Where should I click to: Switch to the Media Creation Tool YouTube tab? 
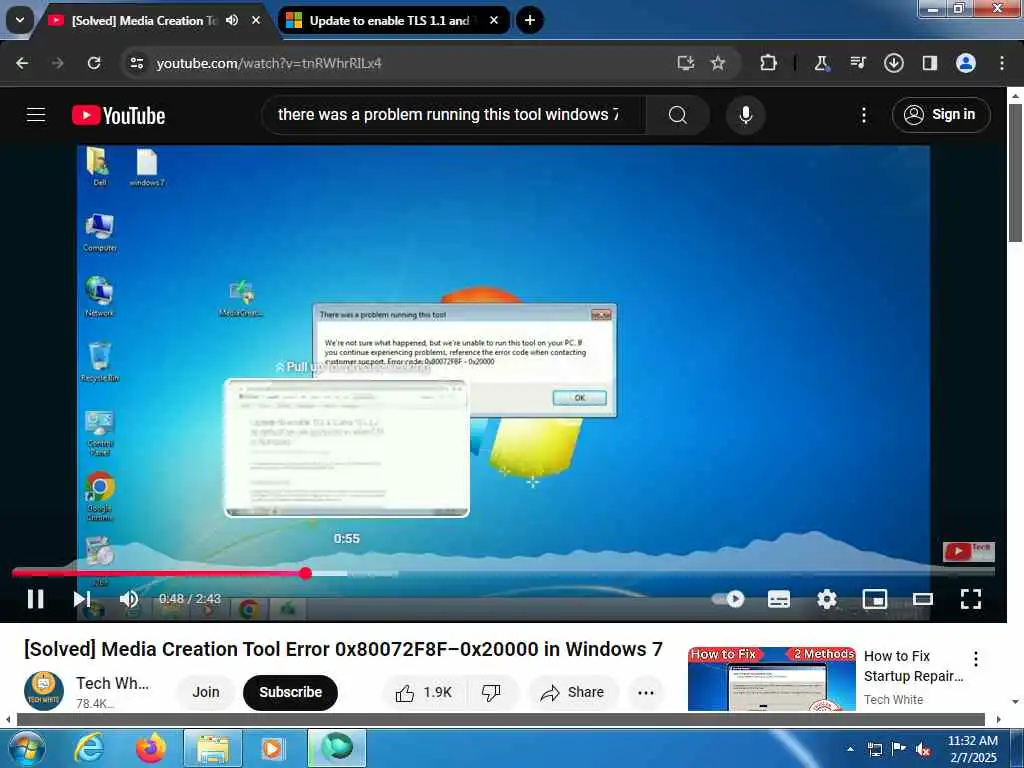144,20
